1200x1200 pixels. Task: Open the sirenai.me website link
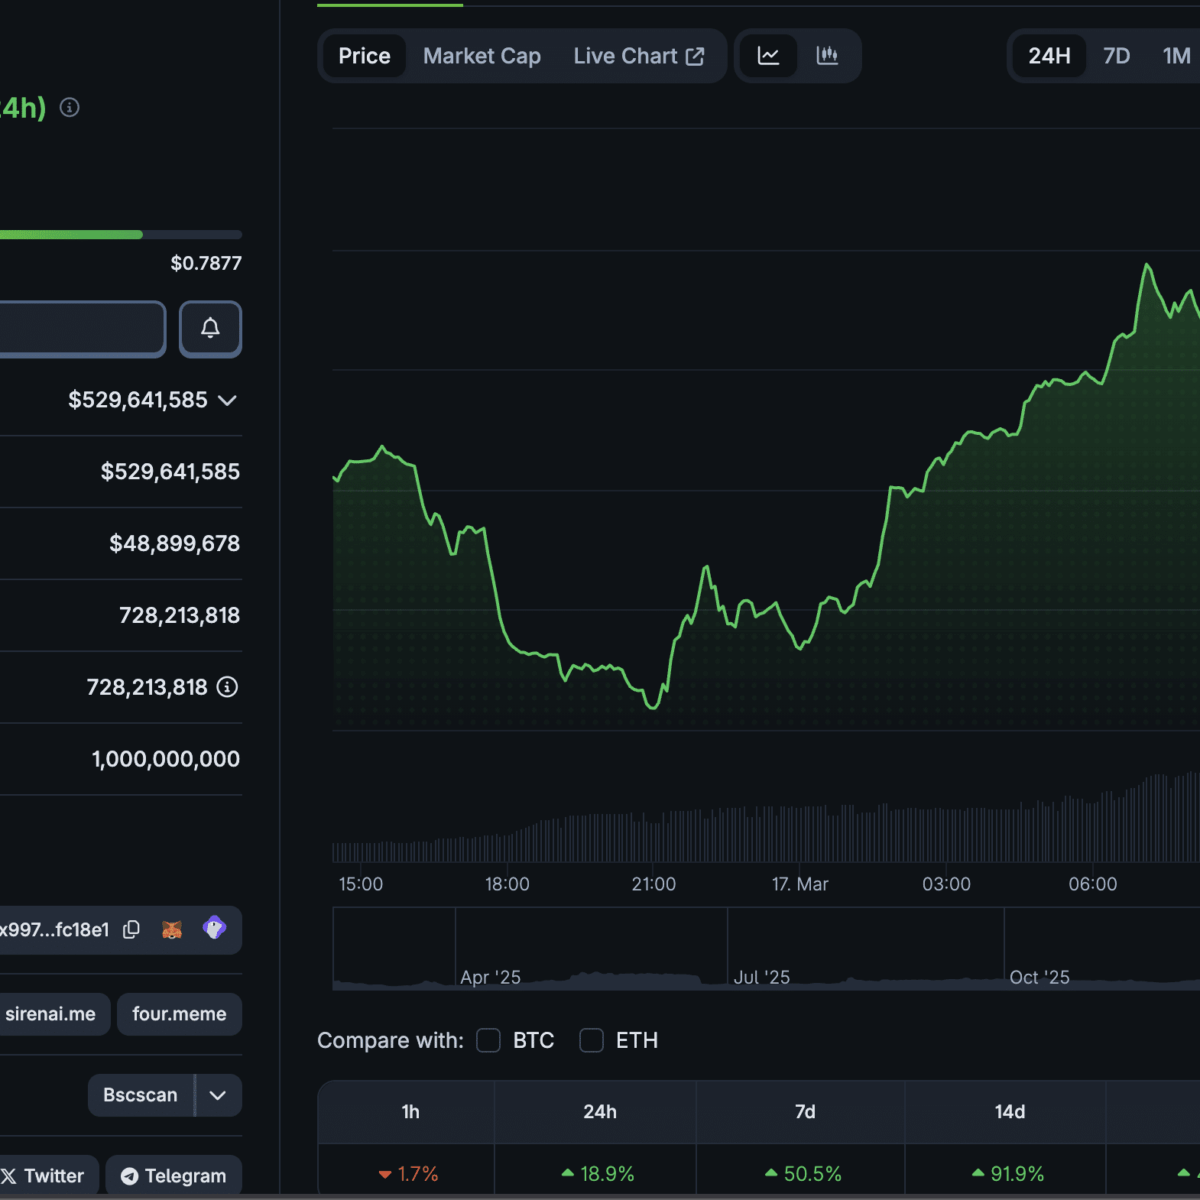pyautogui.click(x=50, y=1014)
